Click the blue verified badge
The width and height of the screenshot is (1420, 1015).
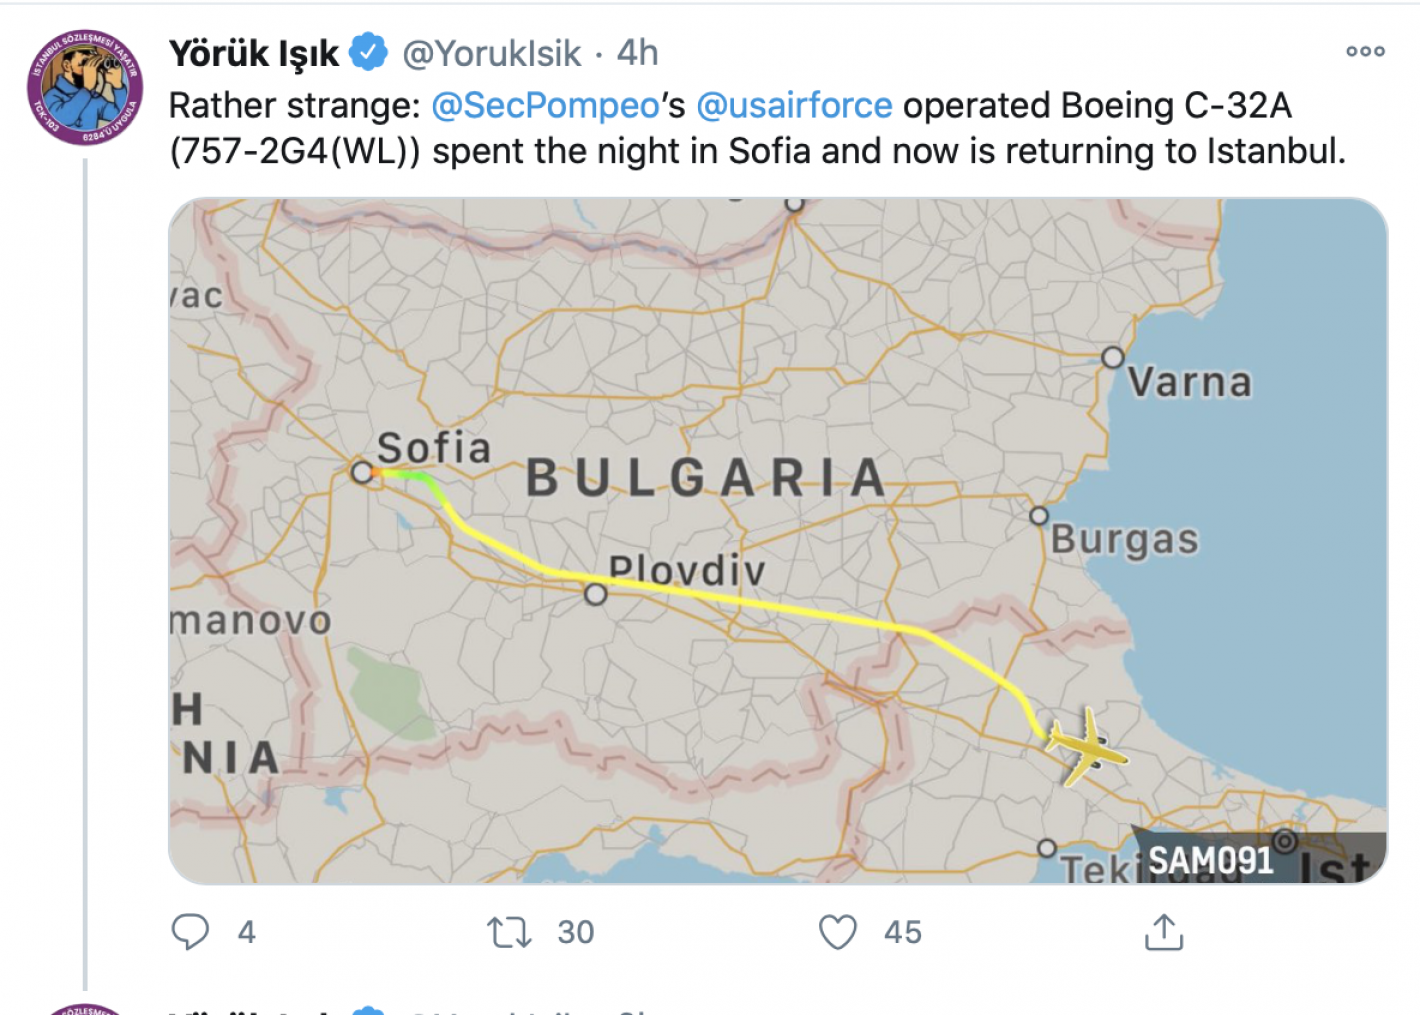(368, 52)
